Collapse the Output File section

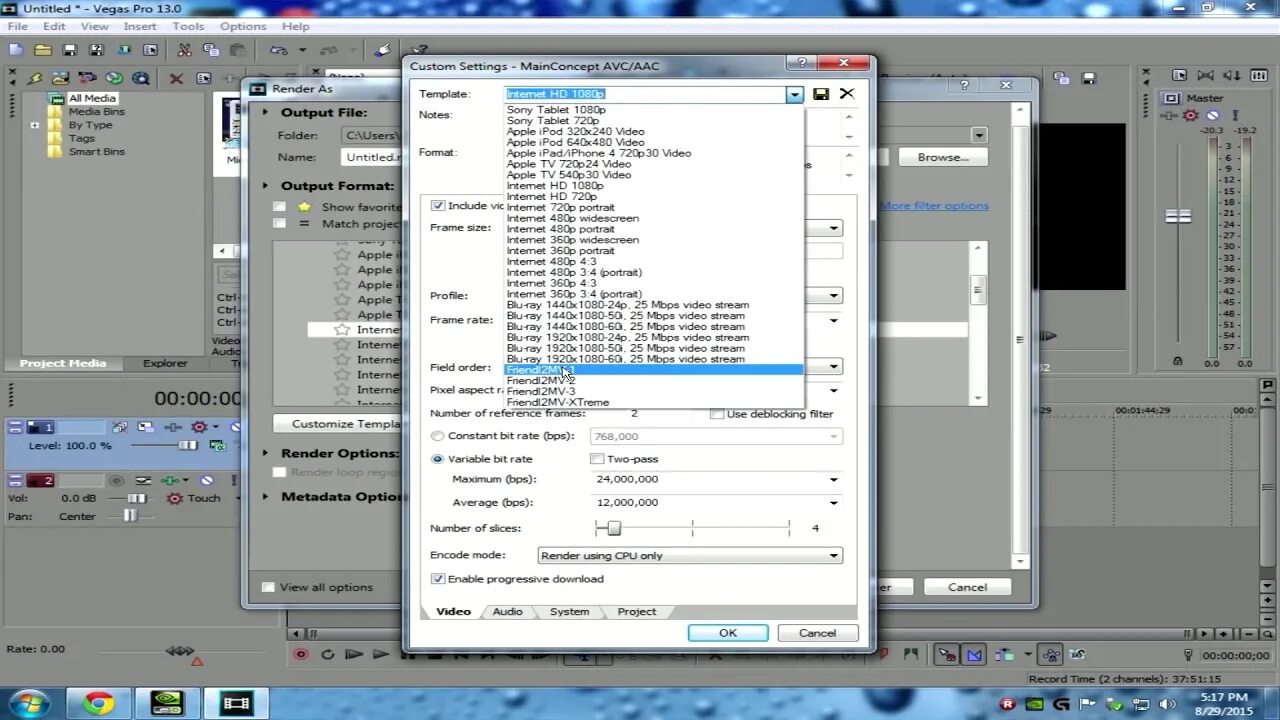(x=266, y=113)
